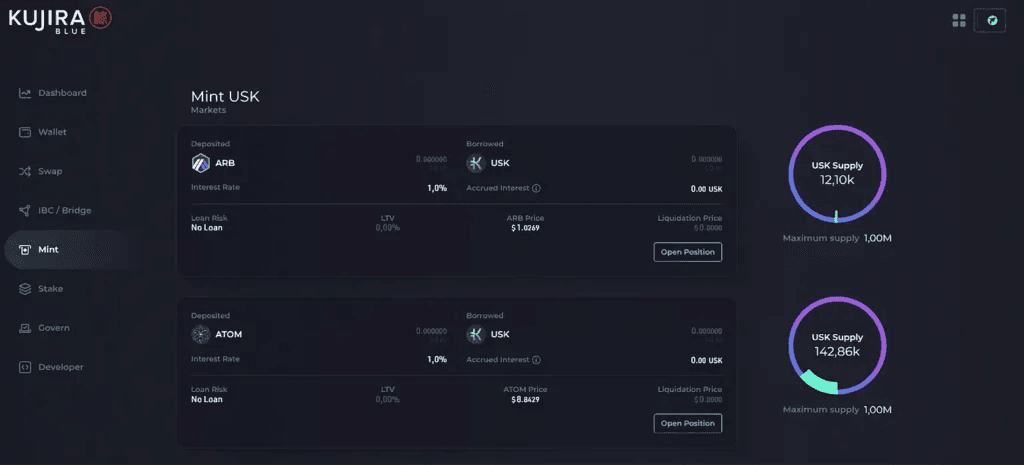
Task: Click the Accrued Interest info icon for ARB
Action: click(536, 188)
